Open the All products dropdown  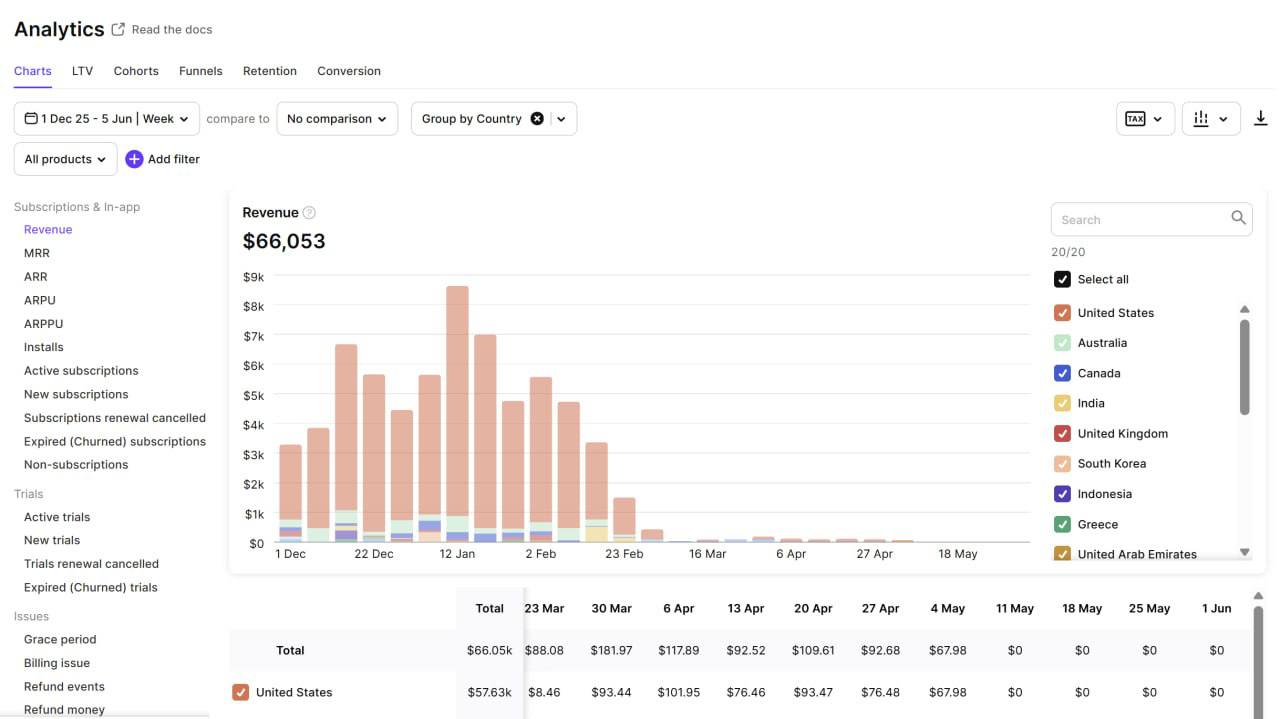[x=65, y=159]
